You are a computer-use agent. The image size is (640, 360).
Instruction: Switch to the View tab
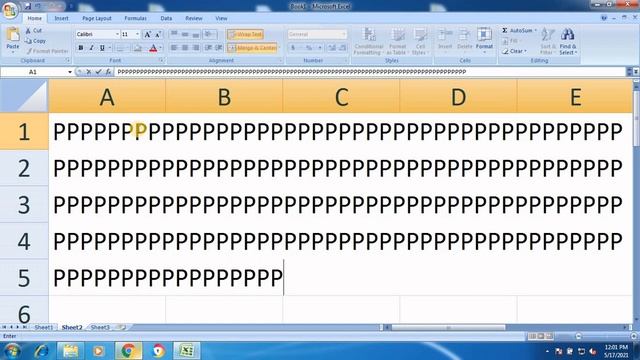tap(221, 18)
